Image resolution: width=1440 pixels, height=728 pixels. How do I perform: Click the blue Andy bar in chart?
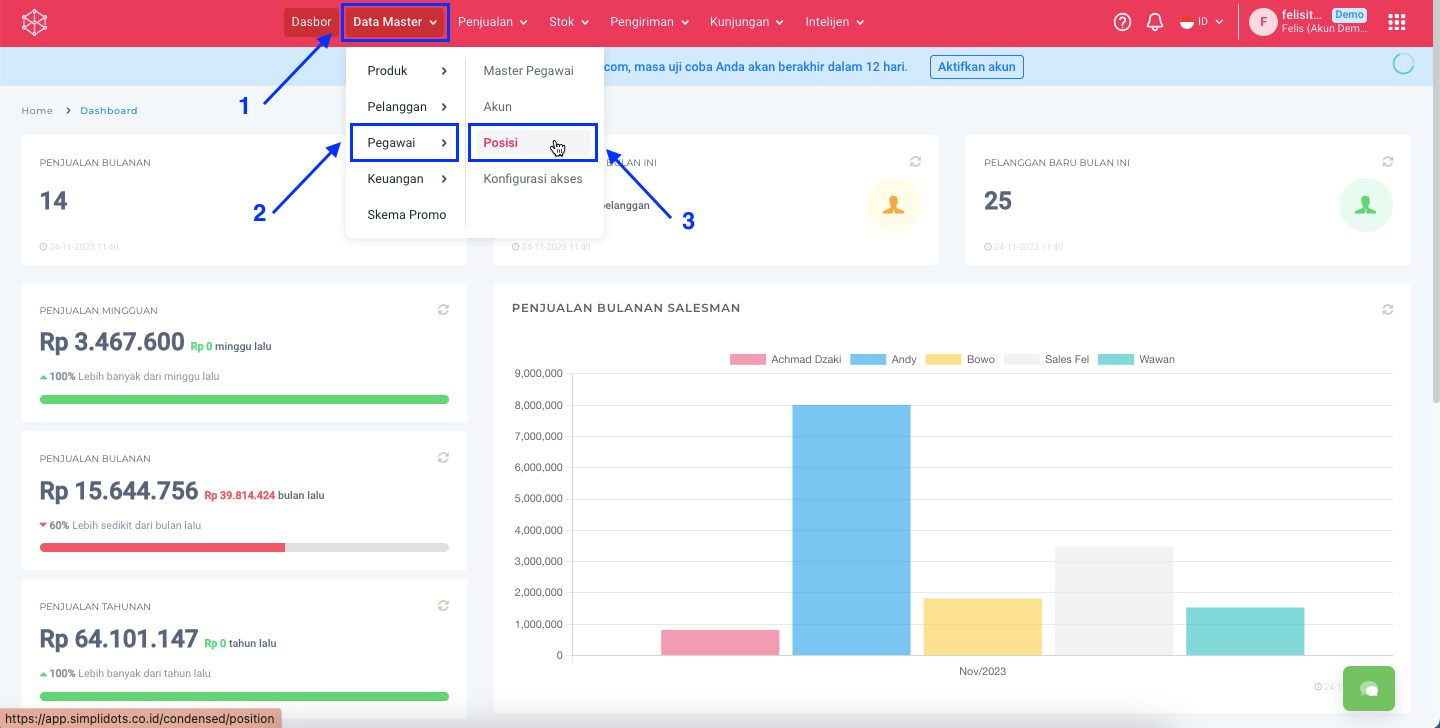[851, 530]
